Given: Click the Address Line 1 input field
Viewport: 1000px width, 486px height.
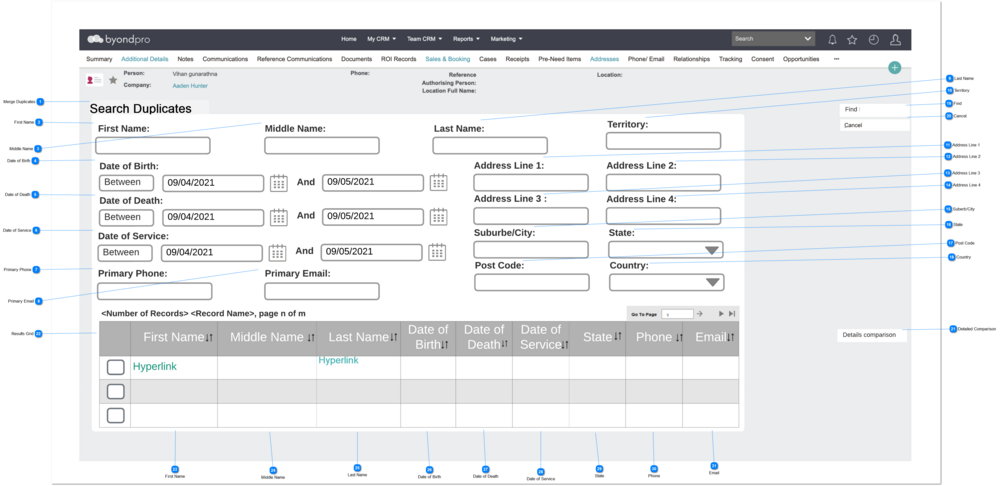Looking at the screenshot, I should pos(531,183).
